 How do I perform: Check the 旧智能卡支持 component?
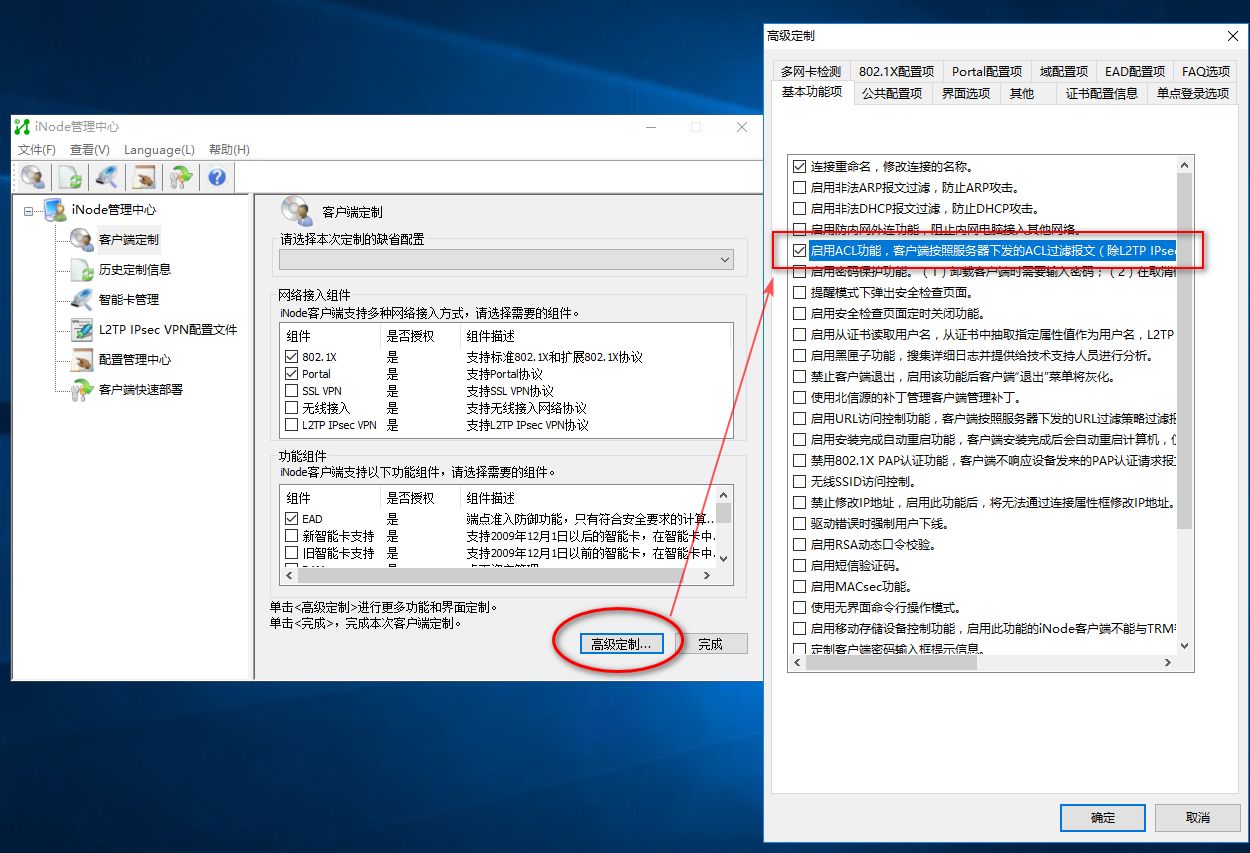pos(291,553)
